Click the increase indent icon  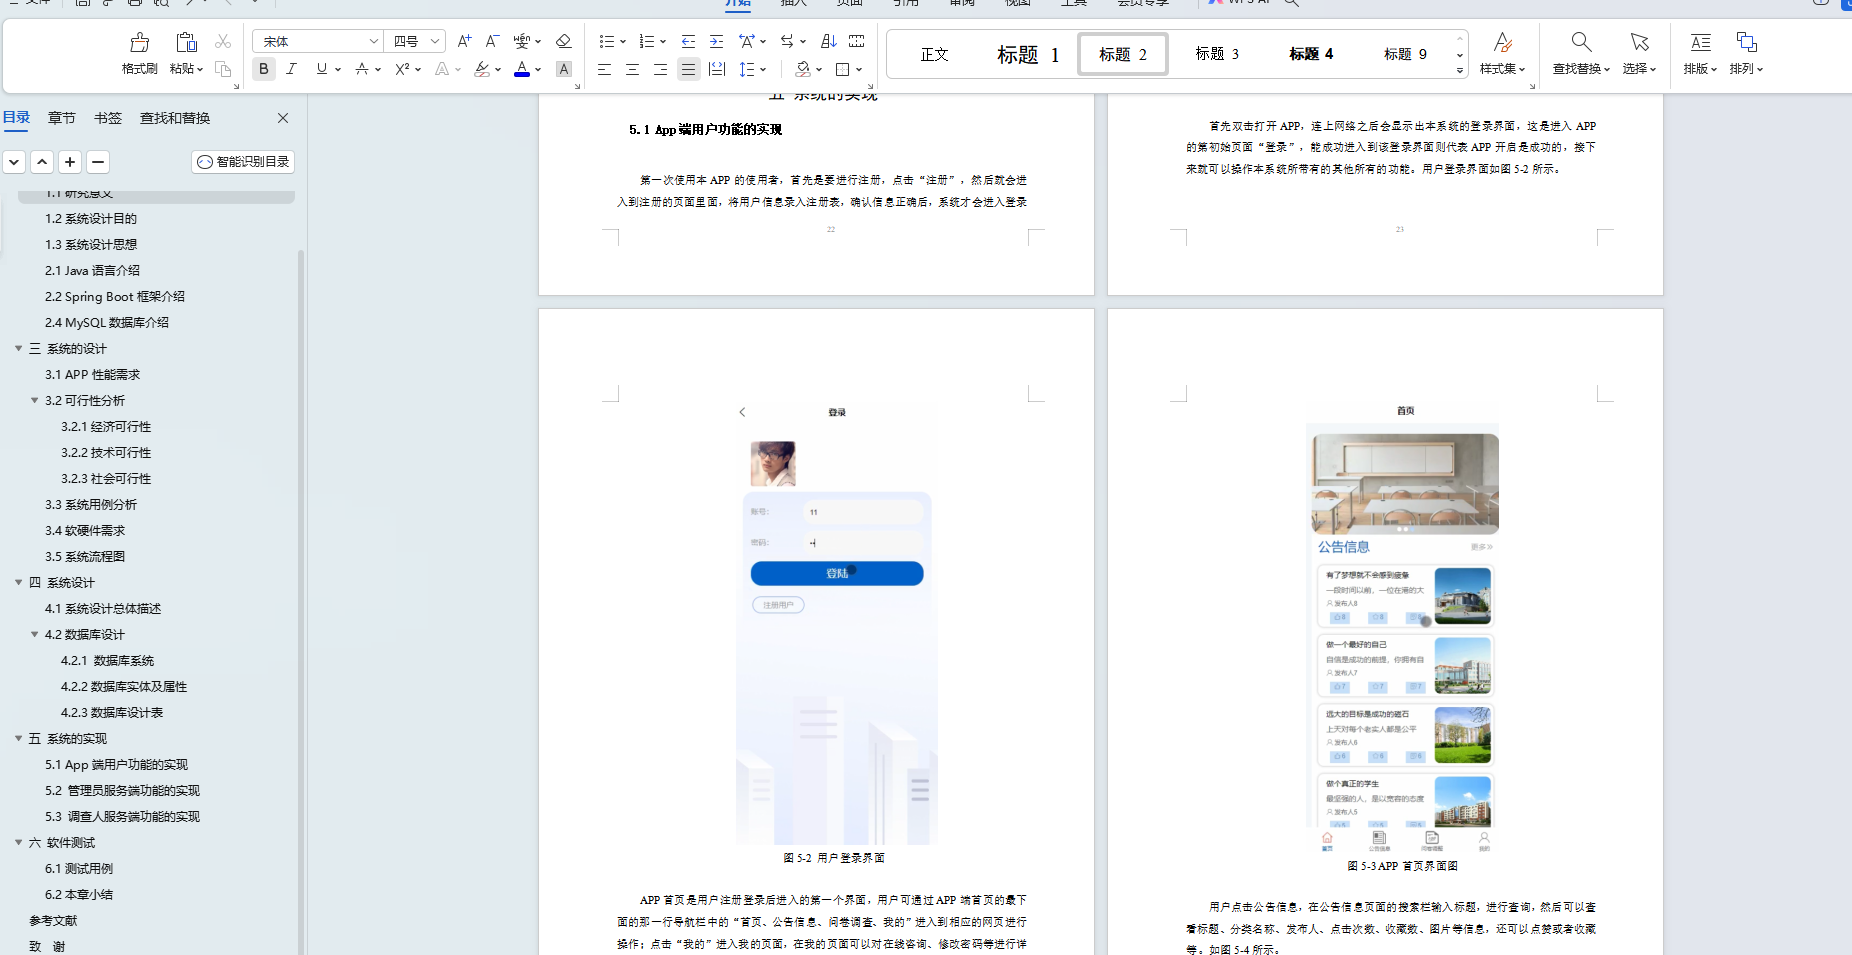pos(716,41)
